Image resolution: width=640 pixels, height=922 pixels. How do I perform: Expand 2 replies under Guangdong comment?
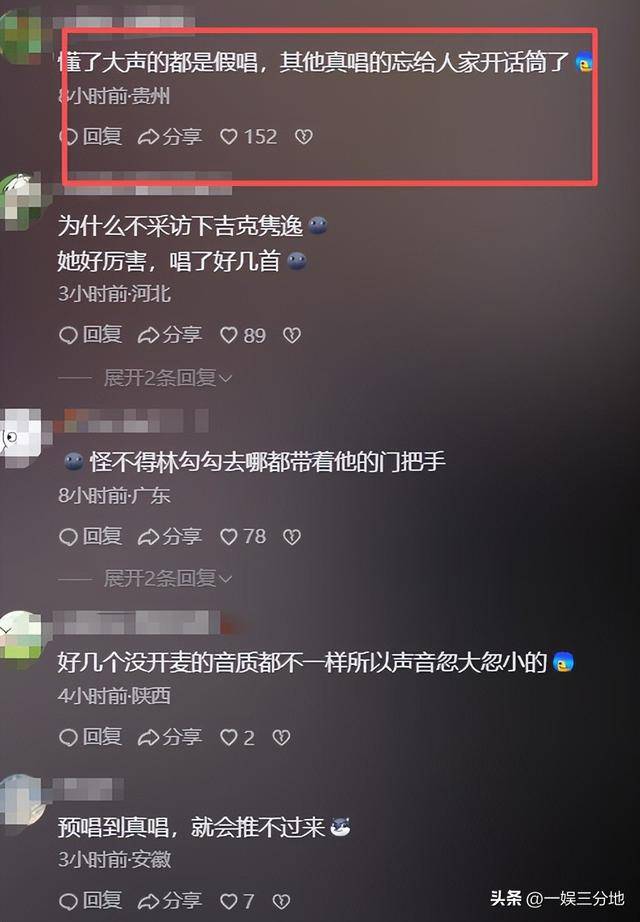[x=168, y=579]
